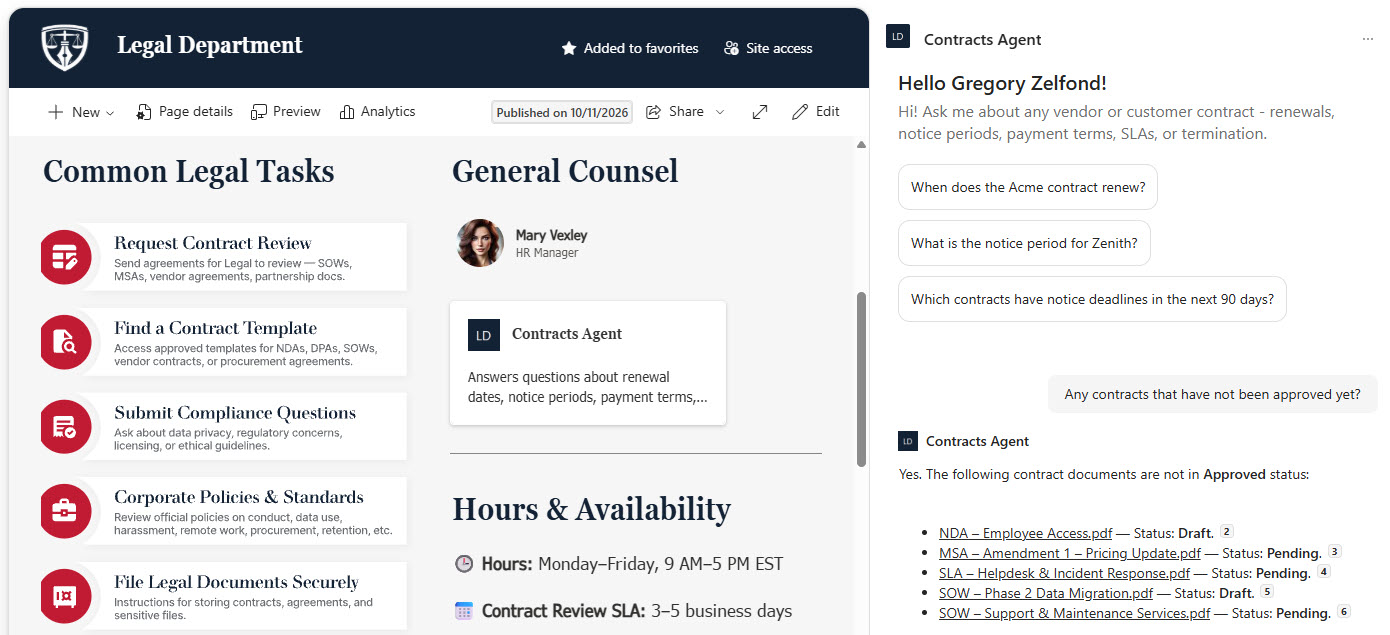
Task: Click the star icon beside Added to favorites
Action: pos(569,48)
